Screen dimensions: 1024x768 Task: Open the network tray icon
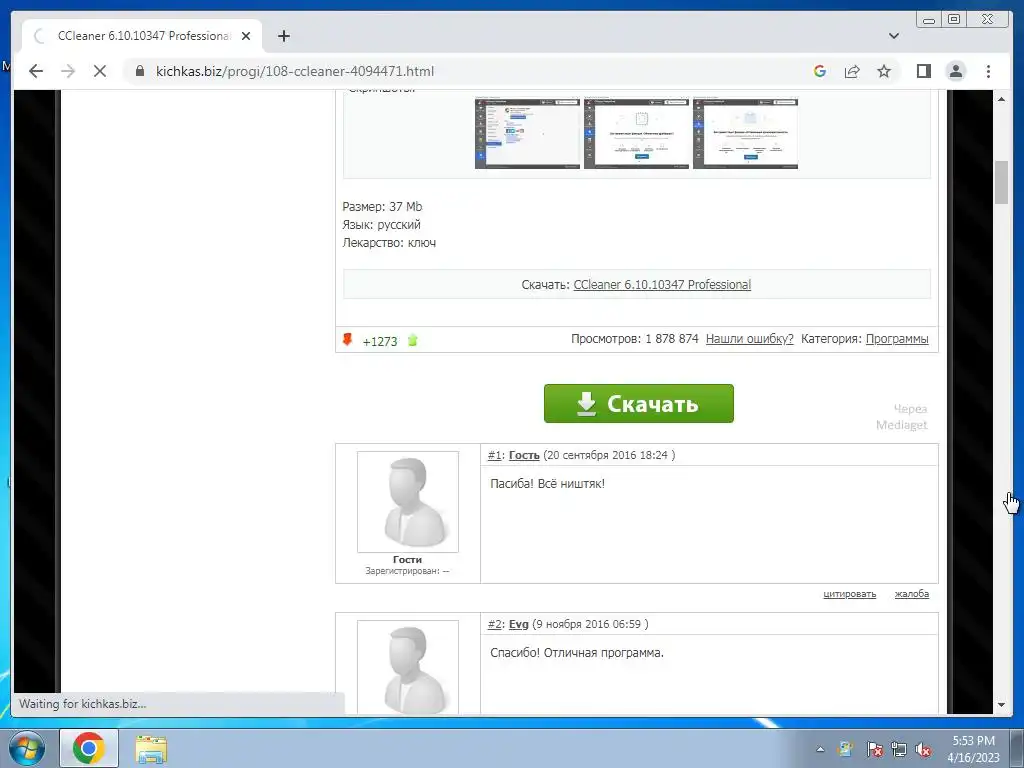click(899, 749)
